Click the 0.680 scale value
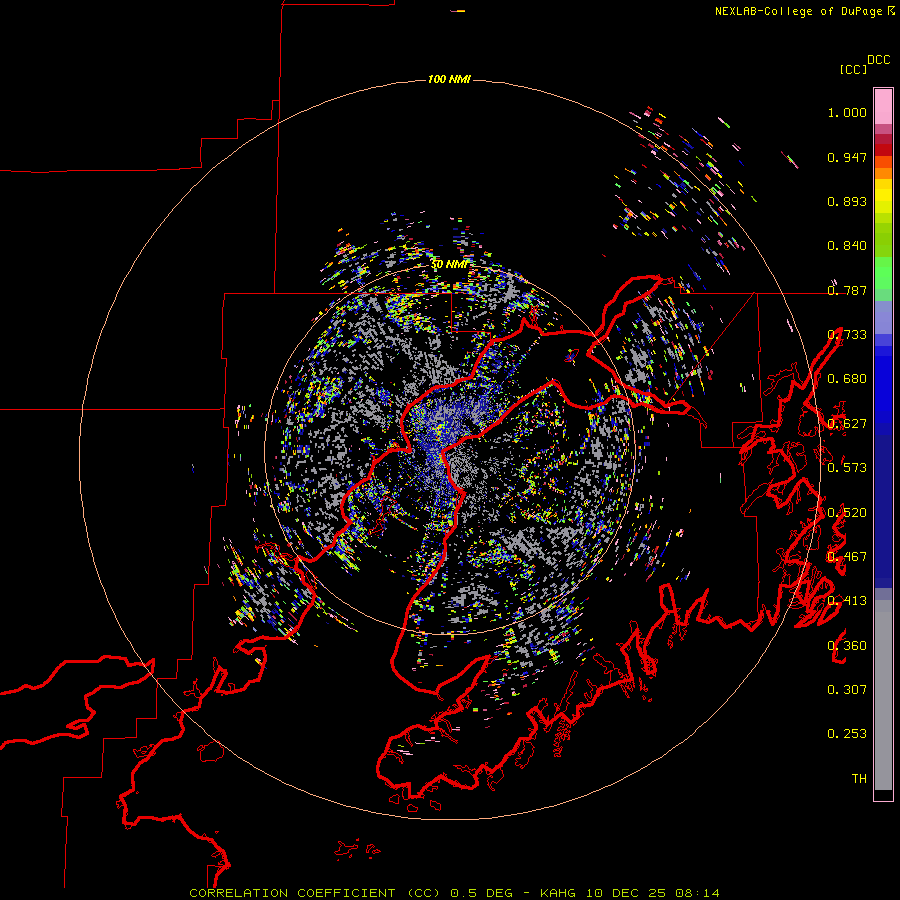 [x=847, y=379]
